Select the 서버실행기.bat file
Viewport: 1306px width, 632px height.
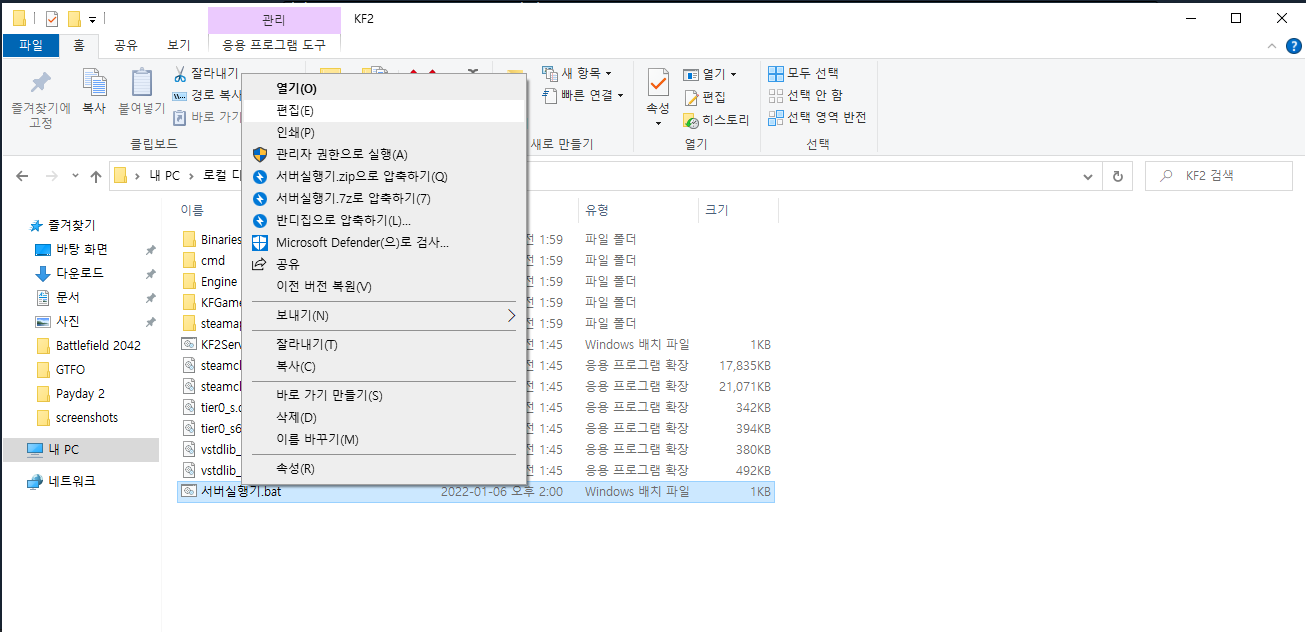tap(475, 491)
